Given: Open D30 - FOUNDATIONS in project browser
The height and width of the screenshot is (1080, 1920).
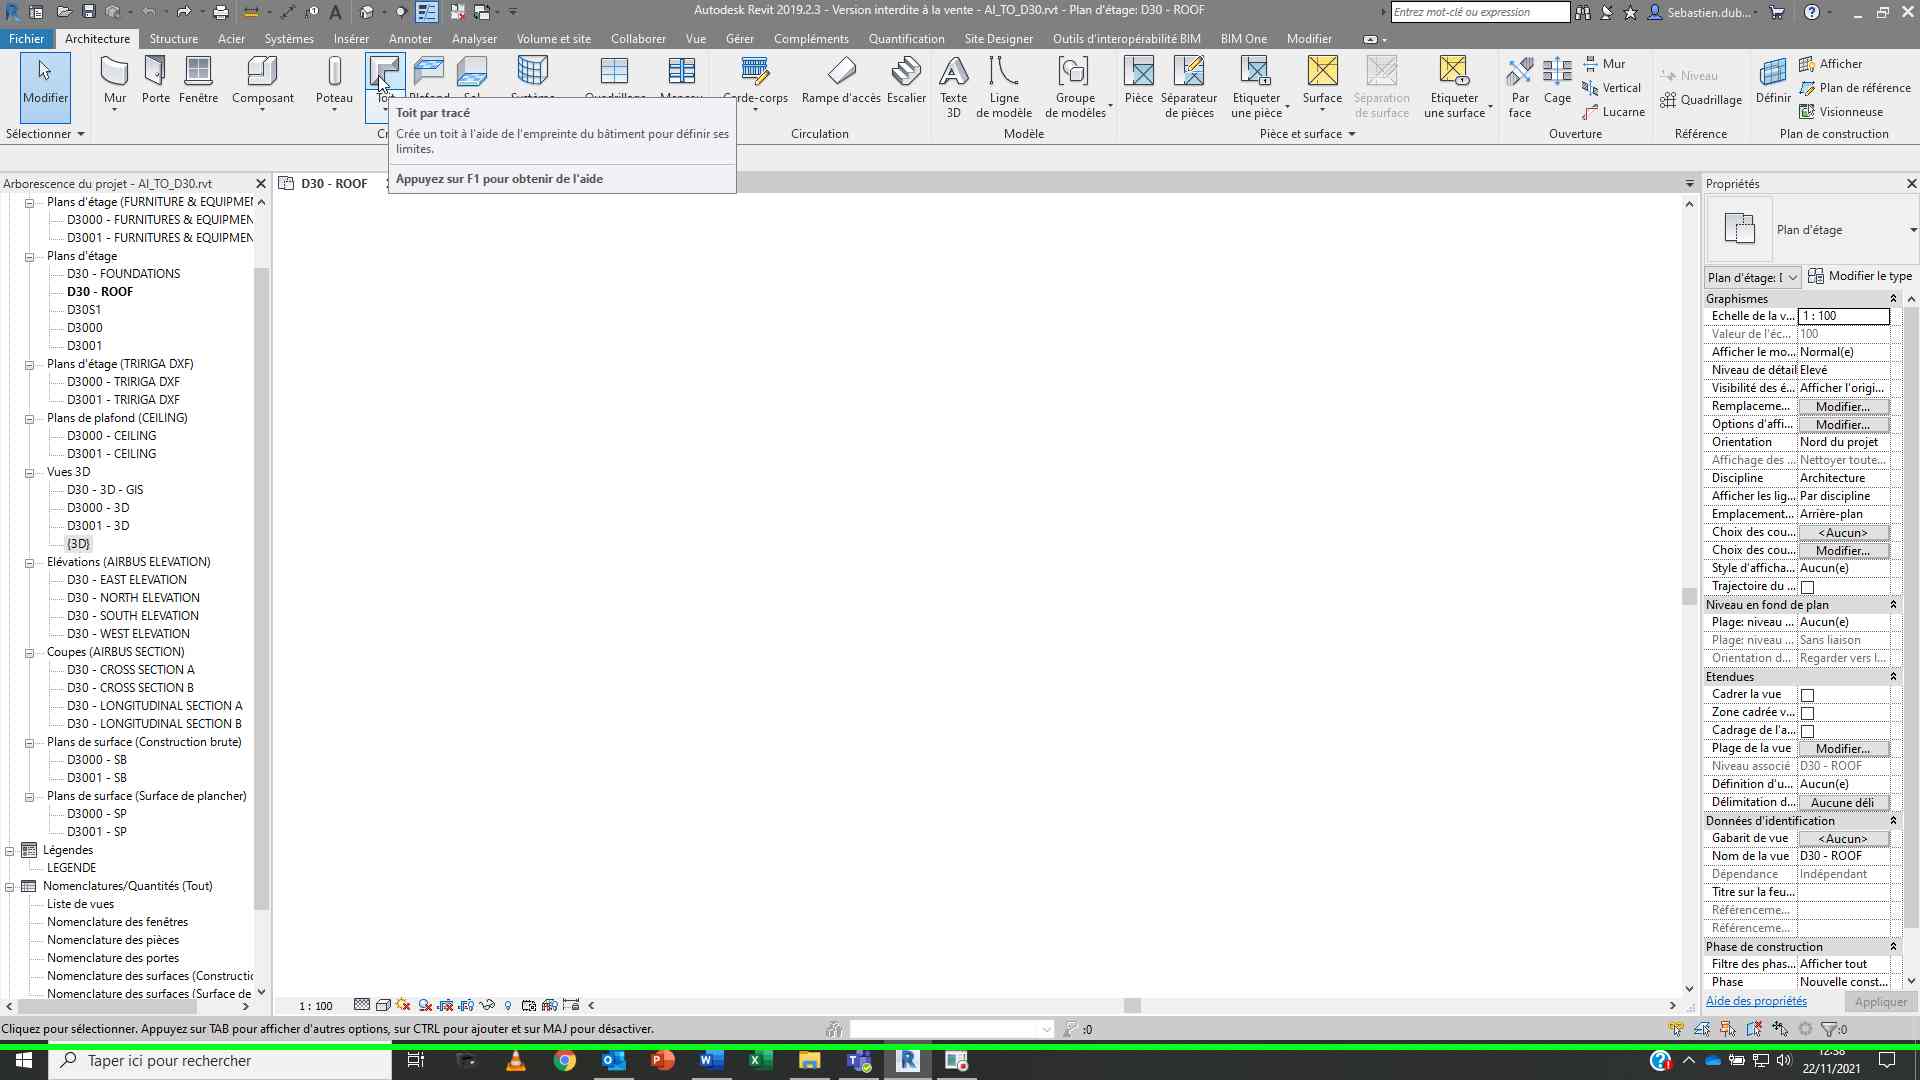Looking at the screenshot, I should (x=124, y=274).
